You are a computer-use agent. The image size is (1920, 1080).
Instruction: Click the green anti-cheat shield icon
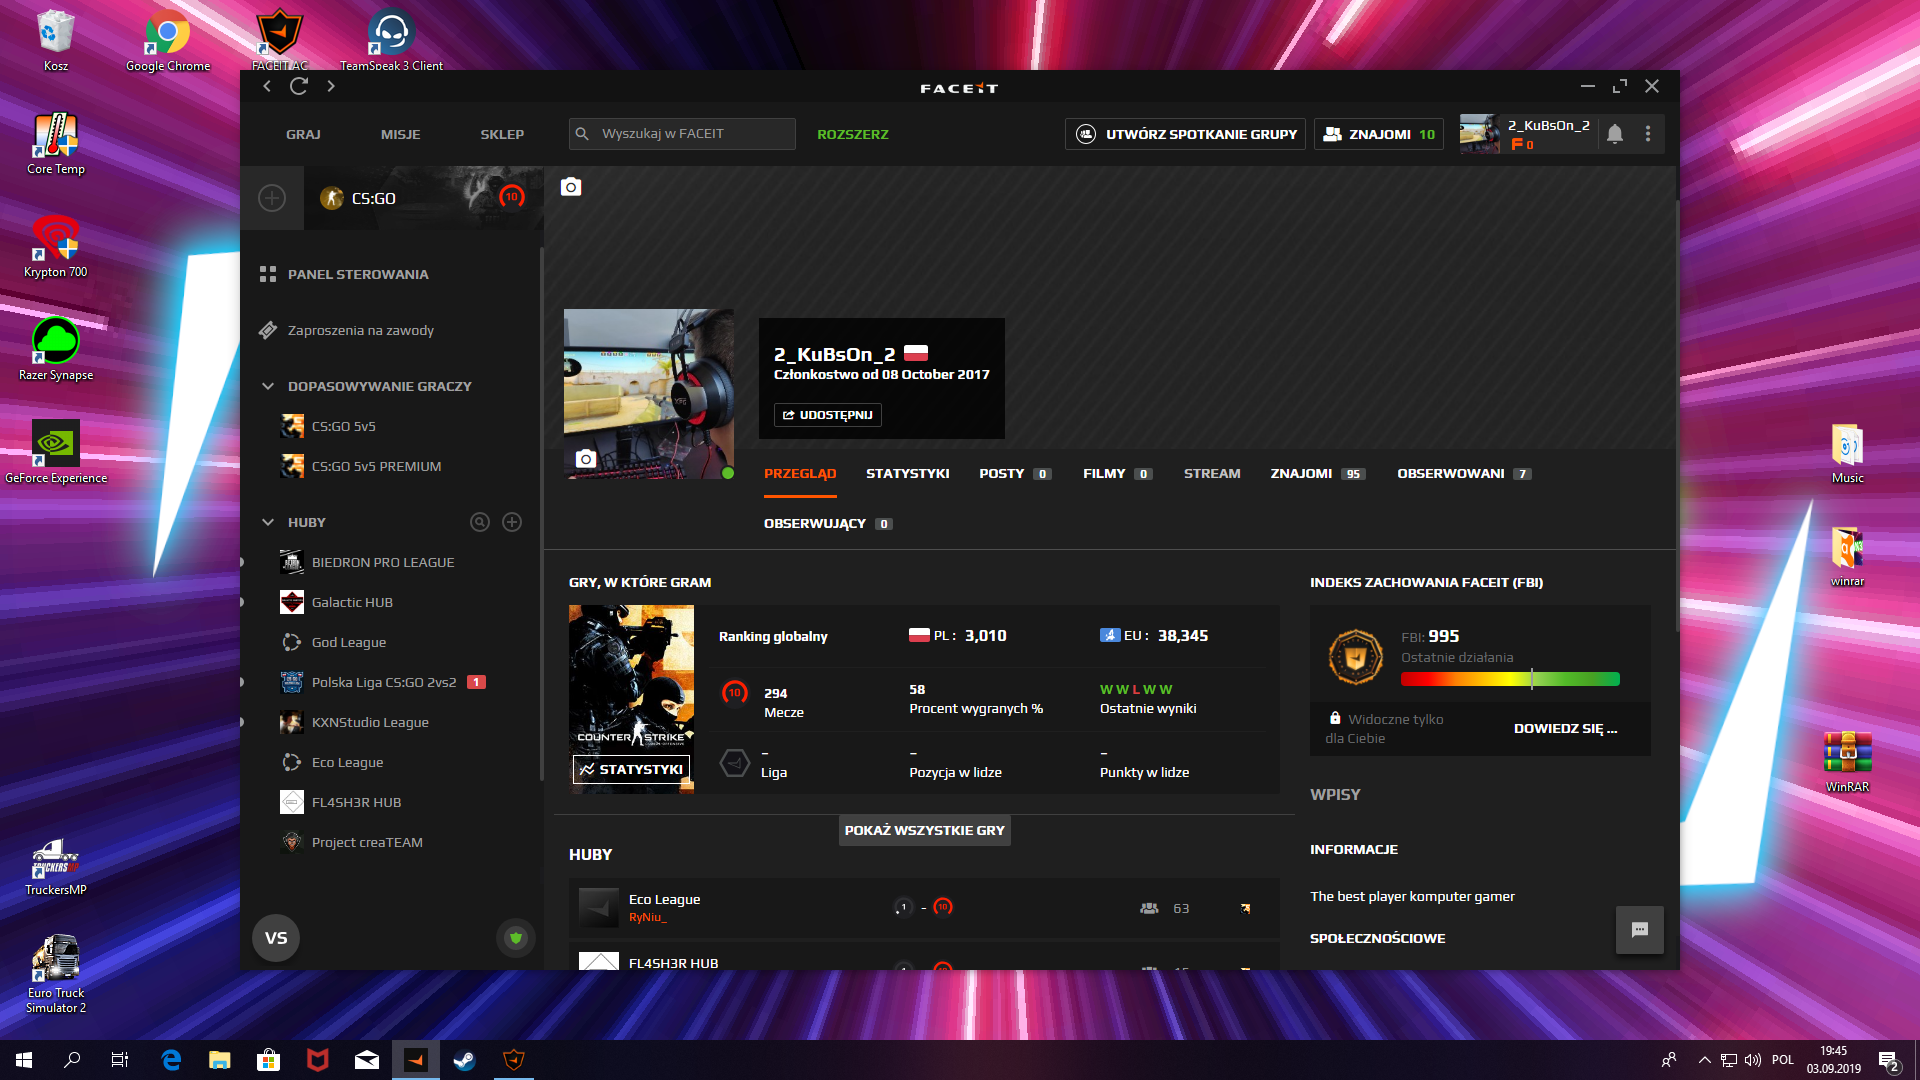(516, 938)
